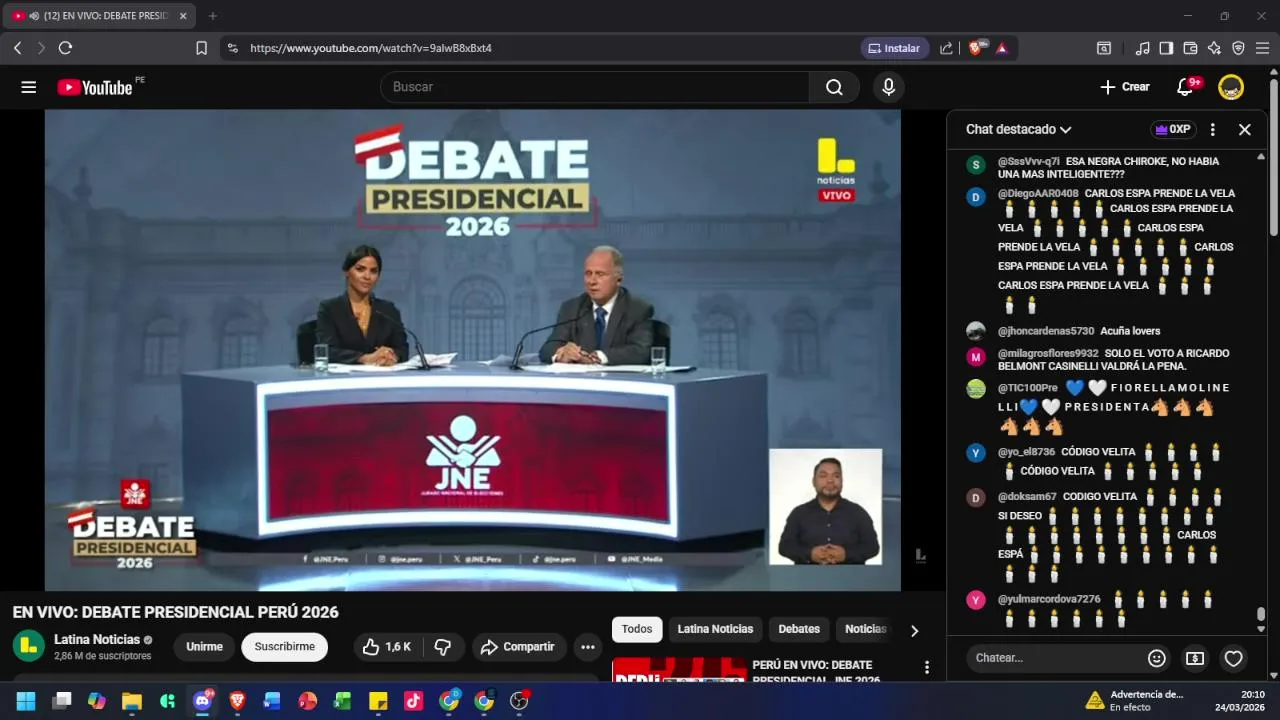This screenshot has height=720, width=1280.
Task: Open more video actions ellipsis
Action: (x=588, y=647)
